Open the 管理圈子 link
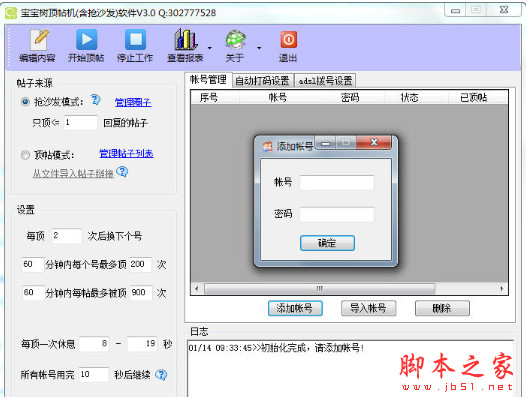526x398 pixels. point(133,102)
